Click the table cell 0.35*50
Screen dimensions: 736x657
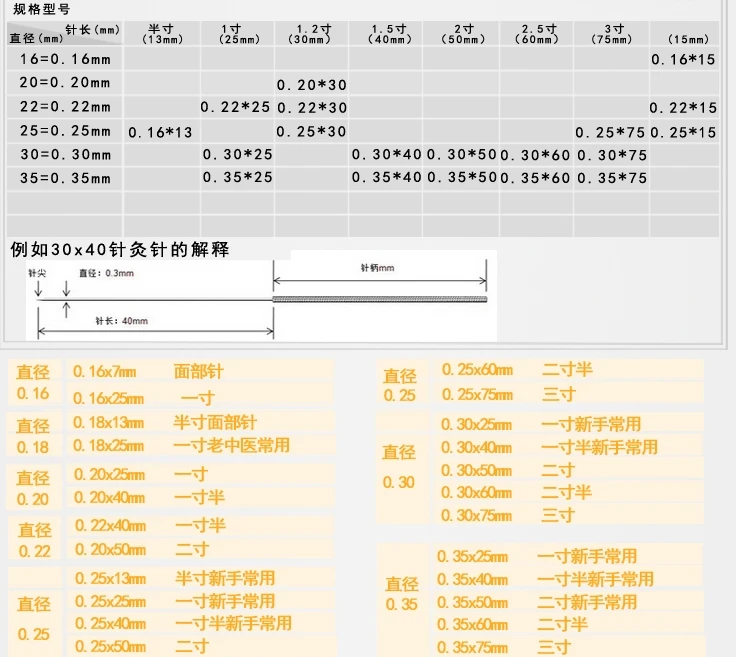pyautogui.click(x=462, y=177)
